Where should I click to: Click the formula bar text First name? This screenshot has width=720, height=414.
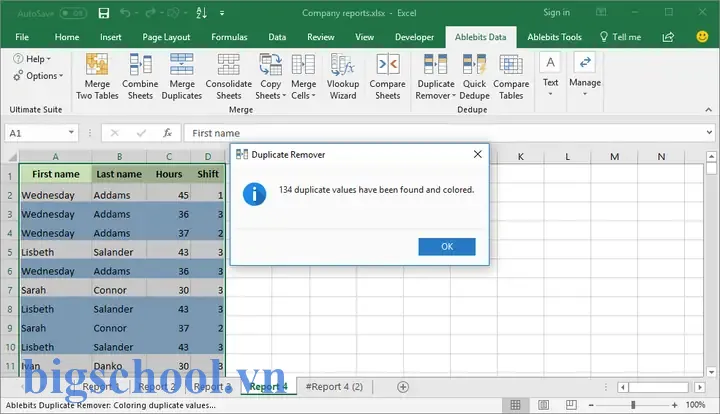(x=216, y=133)
